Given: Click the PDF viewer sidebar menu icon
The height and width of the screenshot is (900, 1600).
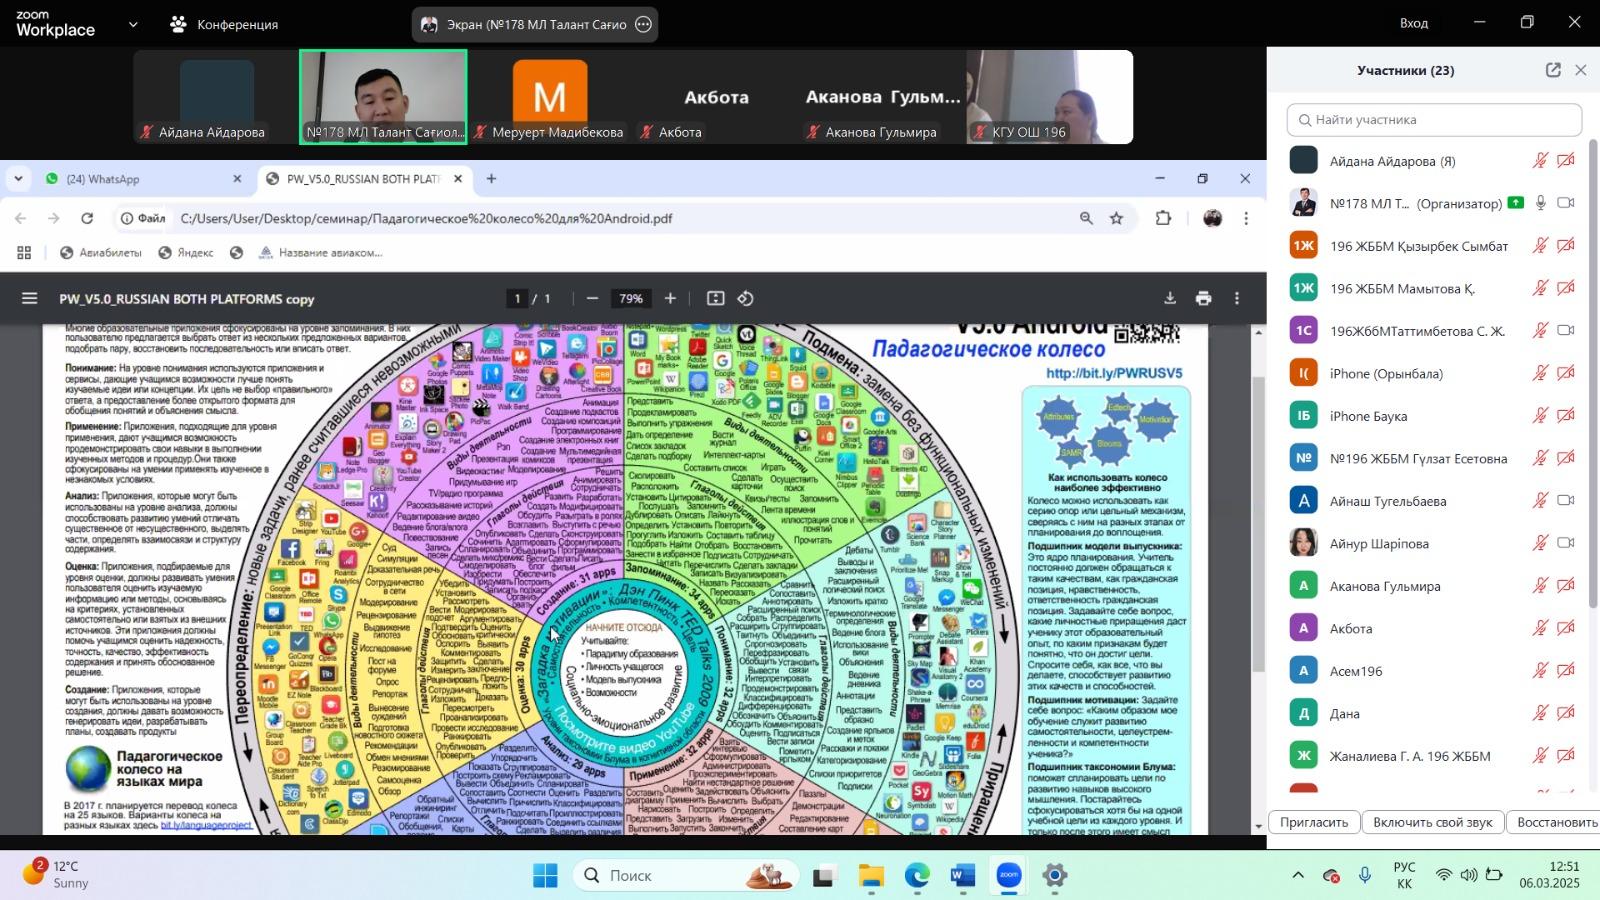Looking at the screenshot, I should (x=30, y=299).
